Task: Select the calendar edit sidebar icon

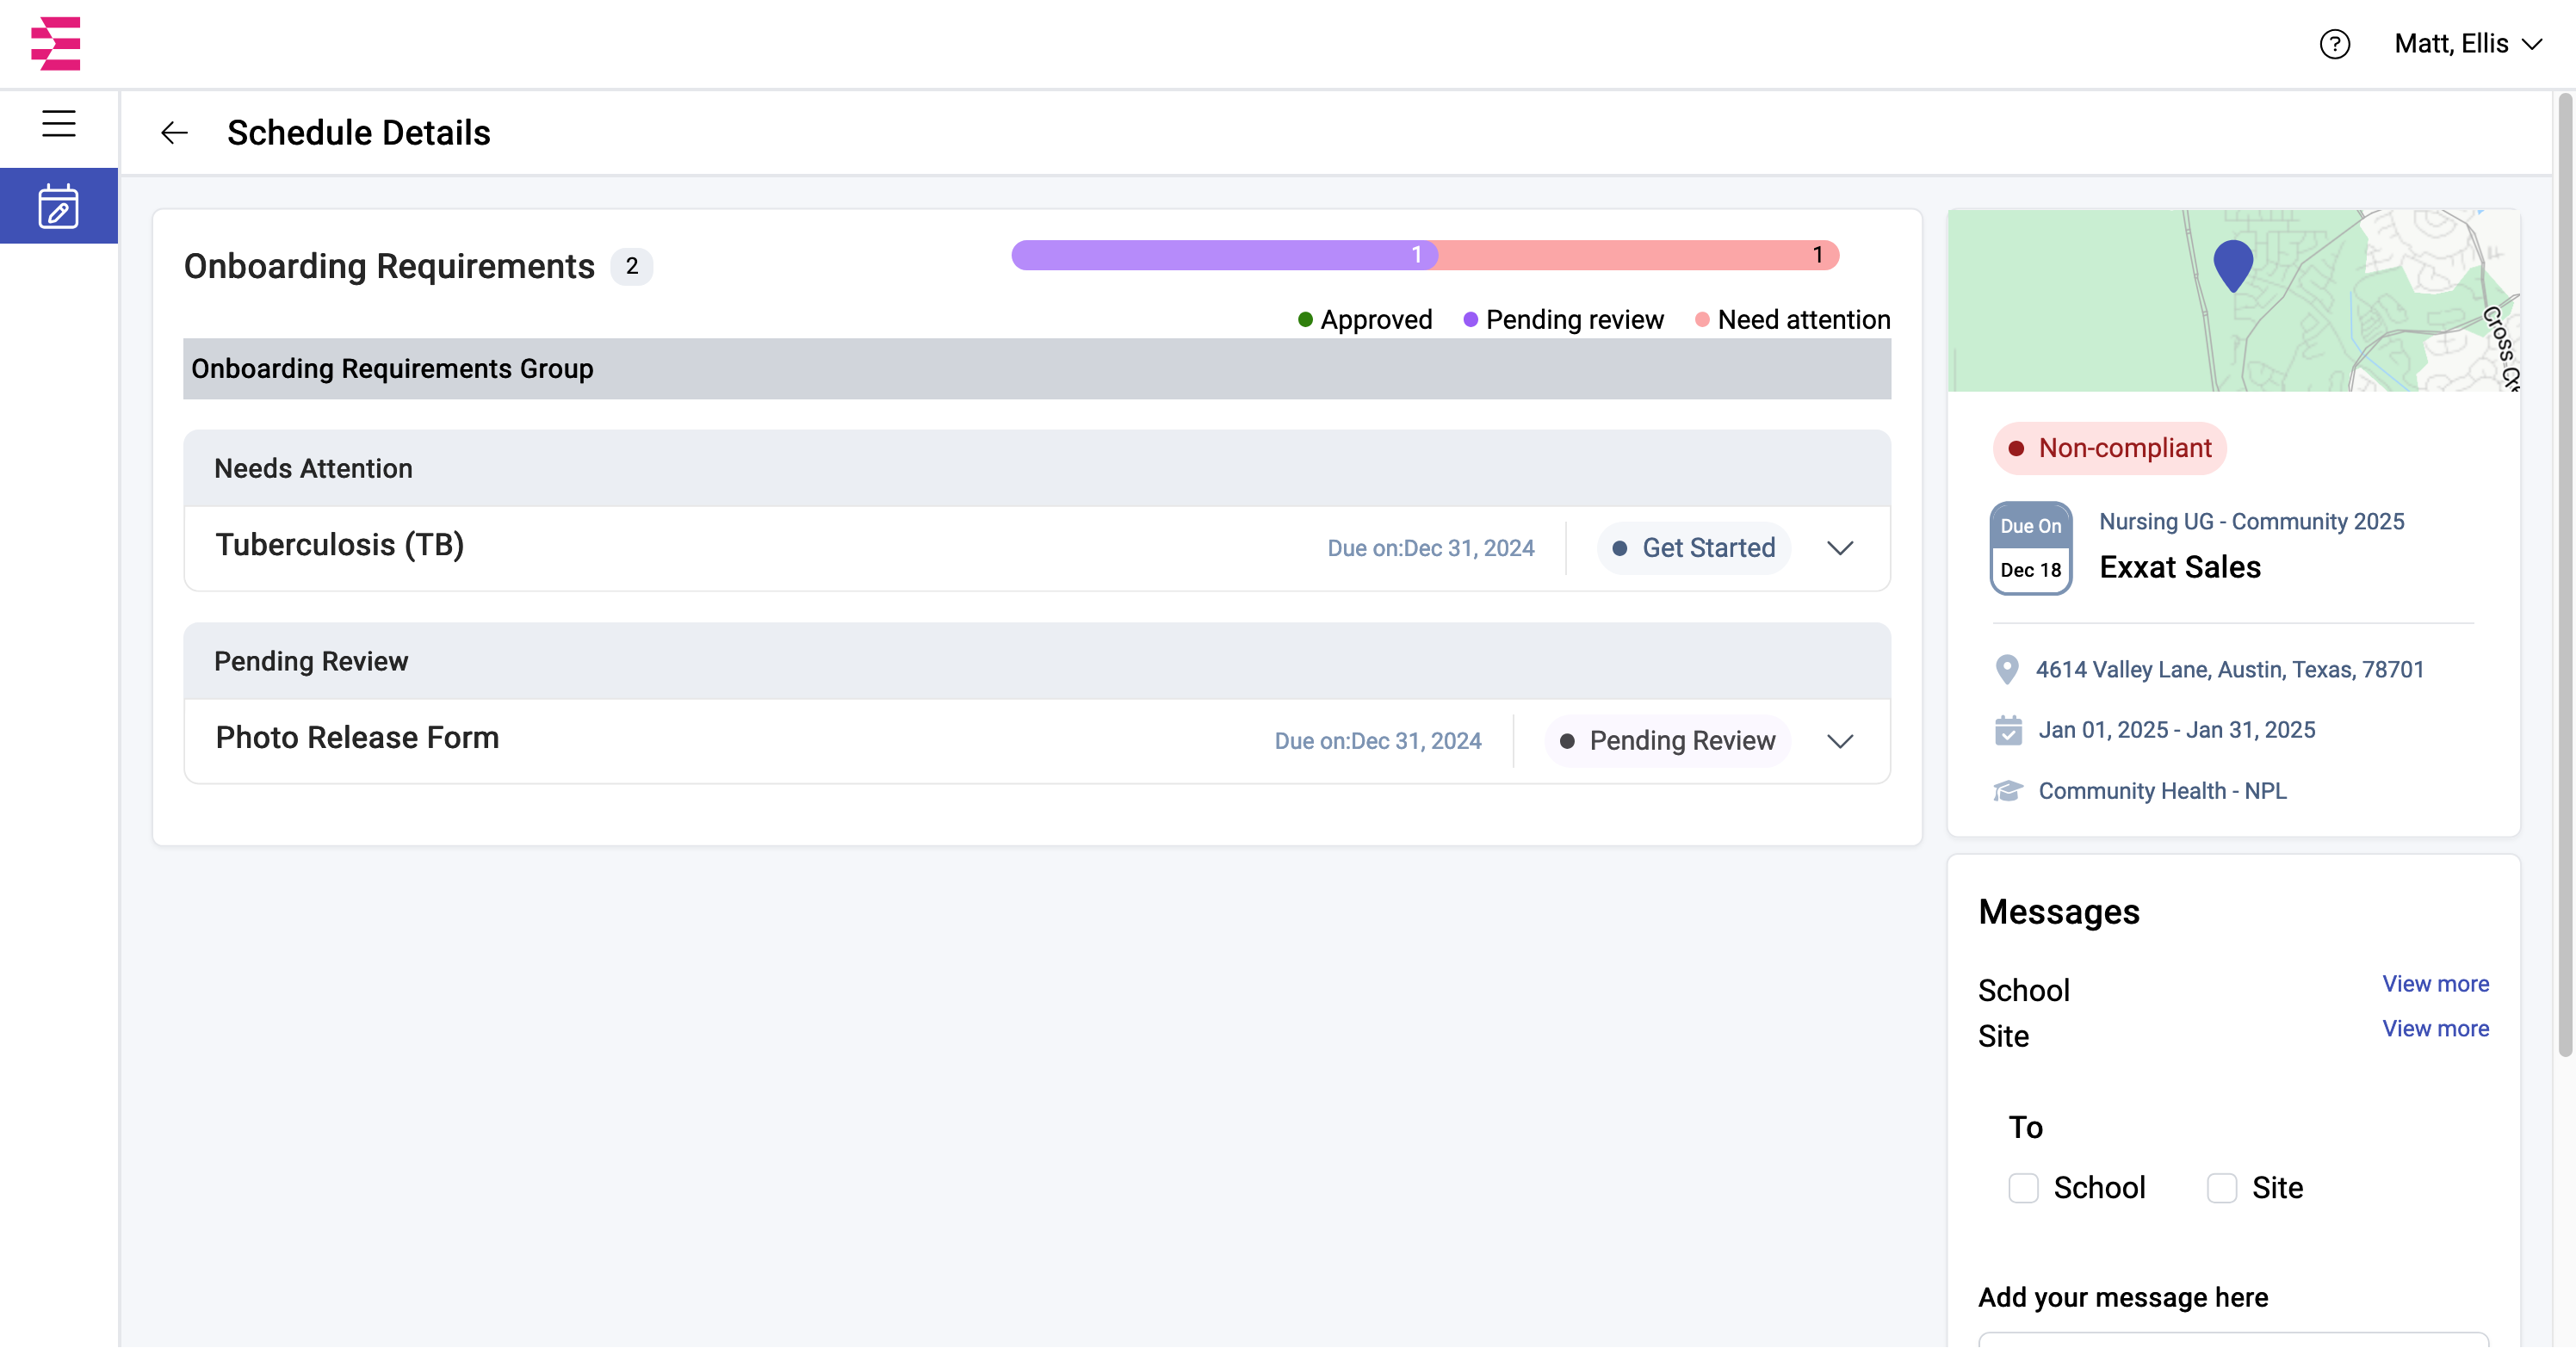Action: [x=59, y=206]
